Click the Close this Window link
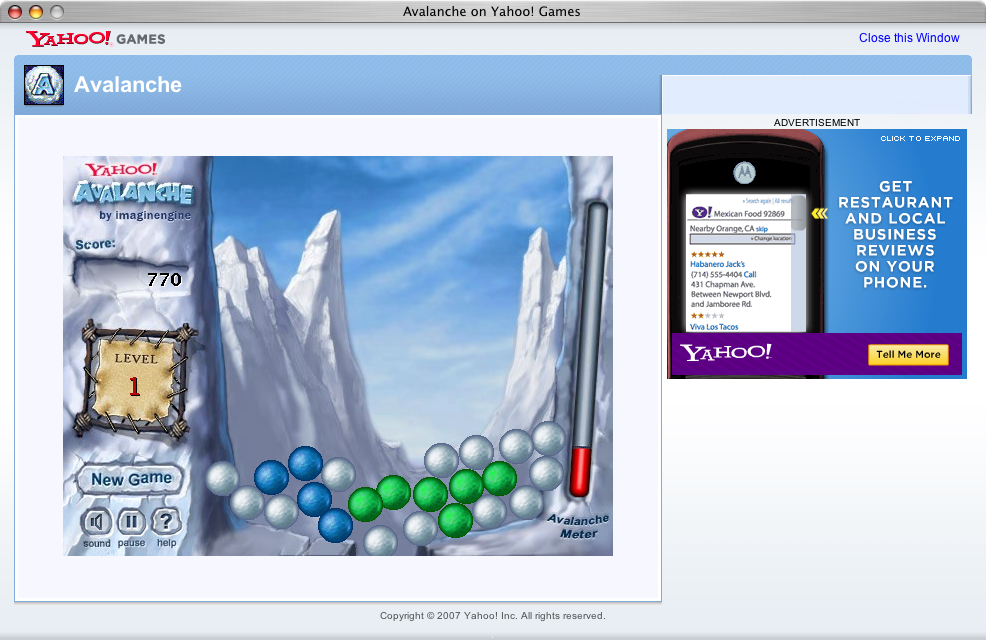986x640 pixels. [x=909, y=38]
